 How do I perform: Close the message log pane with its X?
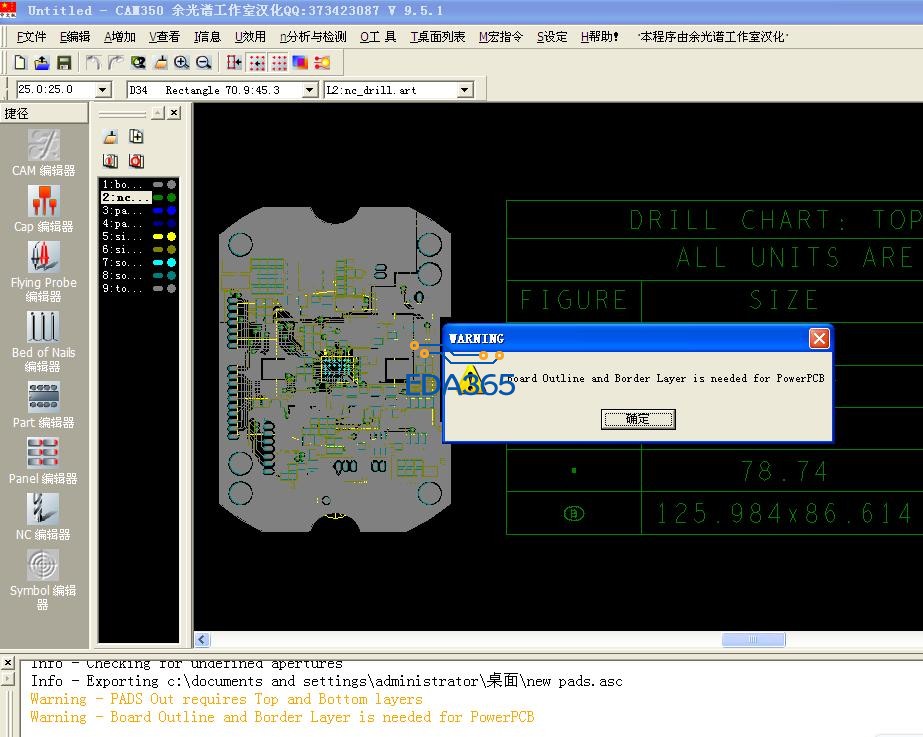pos(7,663)
